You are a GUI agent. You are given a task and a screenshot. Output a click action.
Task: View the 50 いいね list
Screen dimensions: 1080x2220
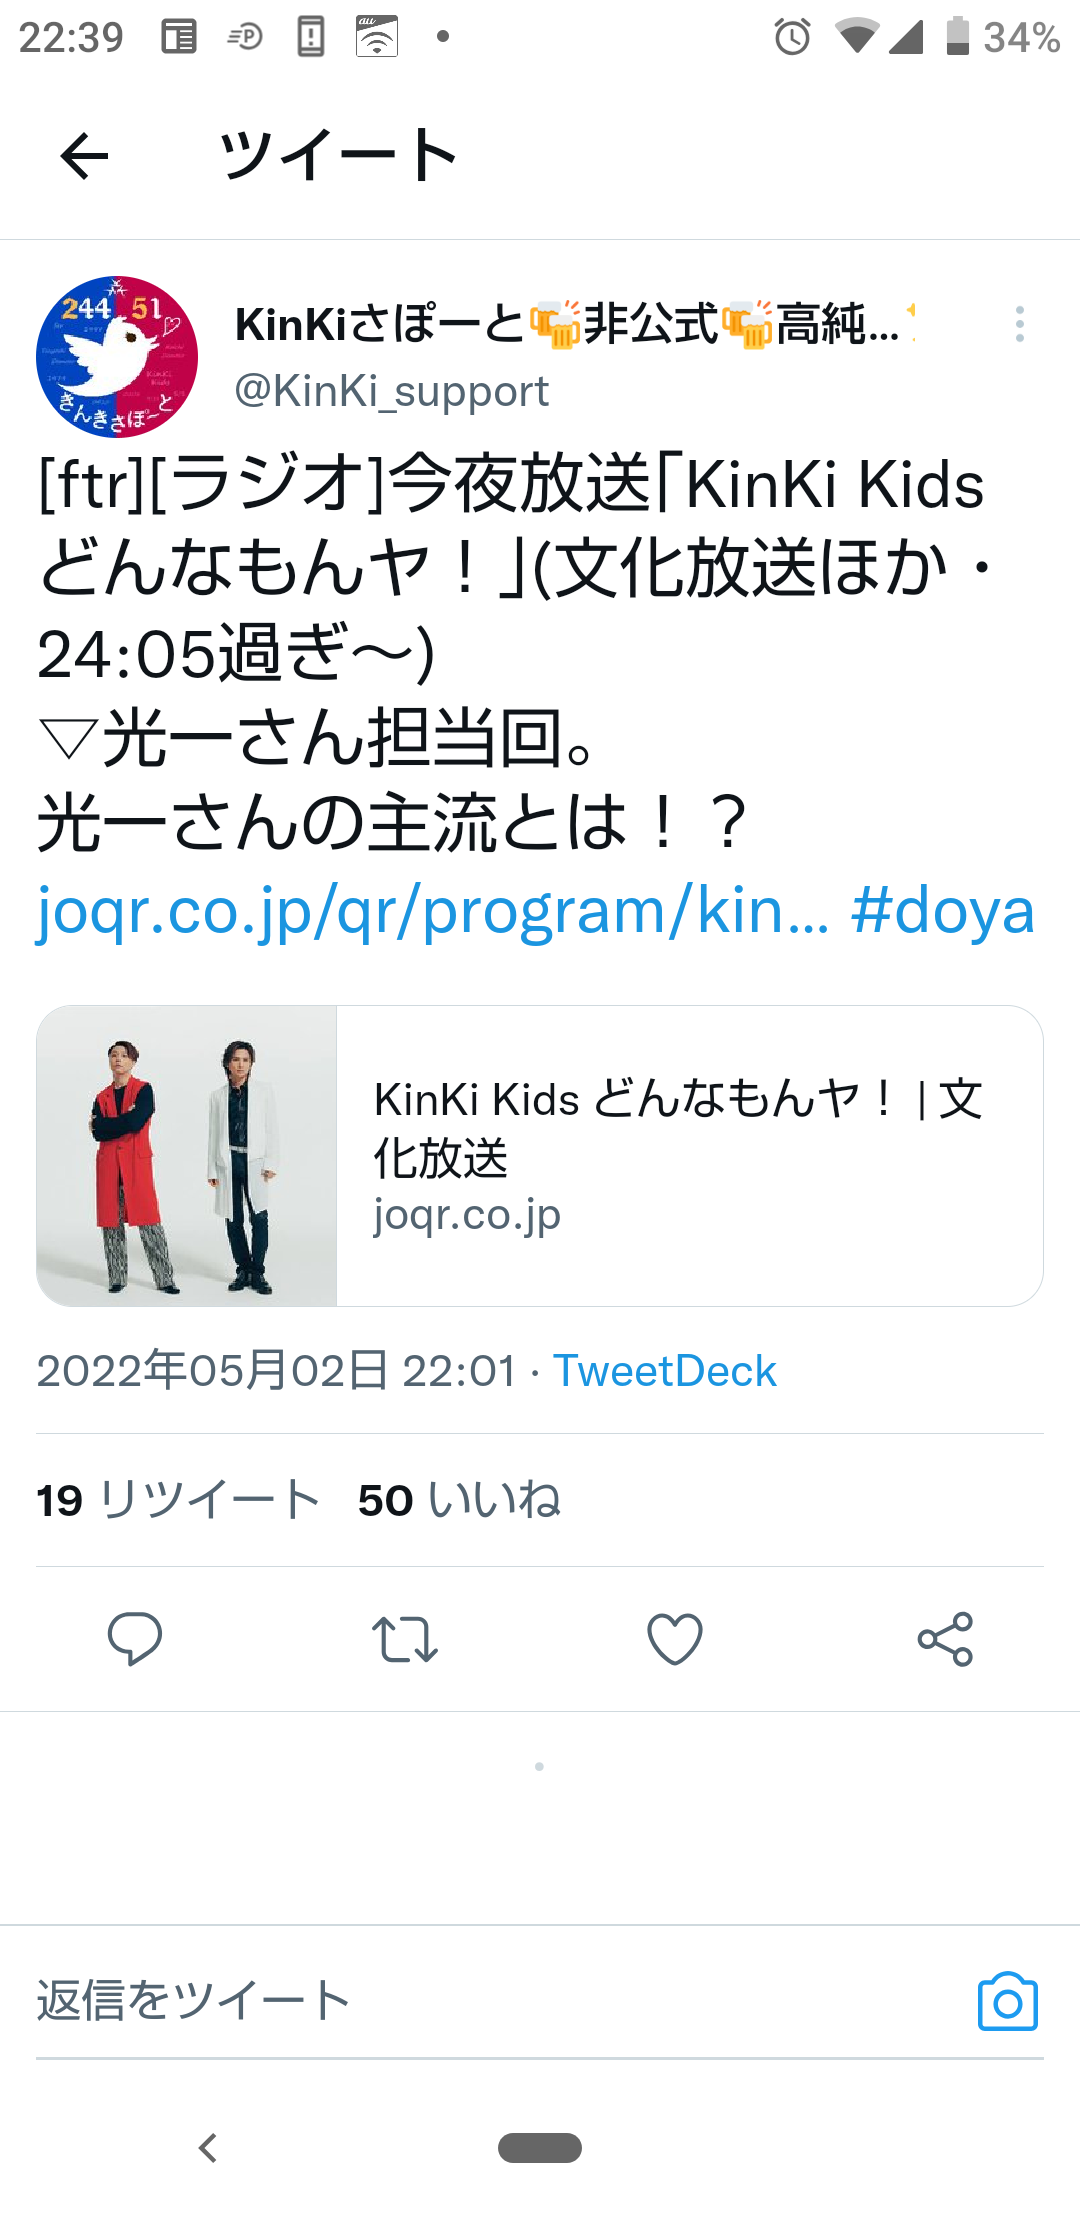(460, 1500)
